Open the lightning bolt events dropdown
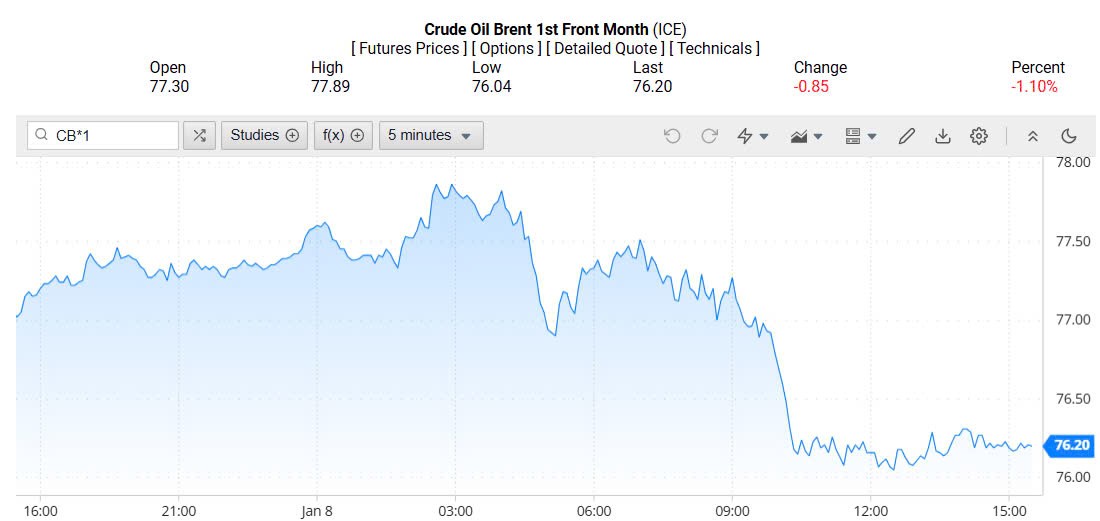Image resolution: width=1100 pixels, height=521 pixels. (753, 136)
